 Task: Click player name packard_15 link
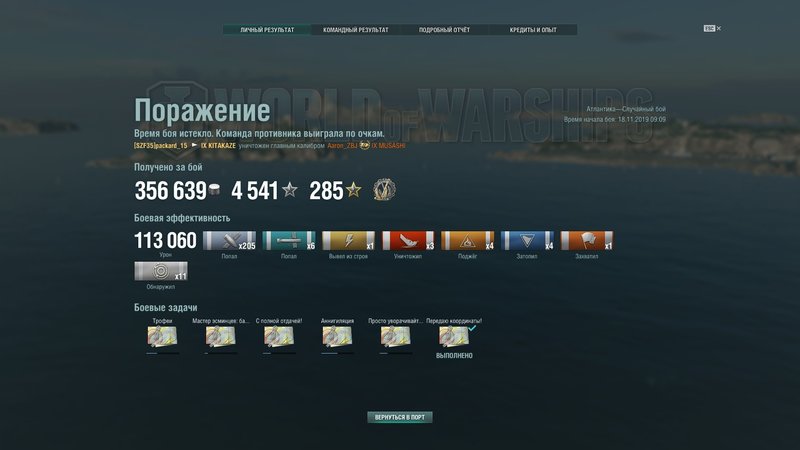(x=161, y=145)
